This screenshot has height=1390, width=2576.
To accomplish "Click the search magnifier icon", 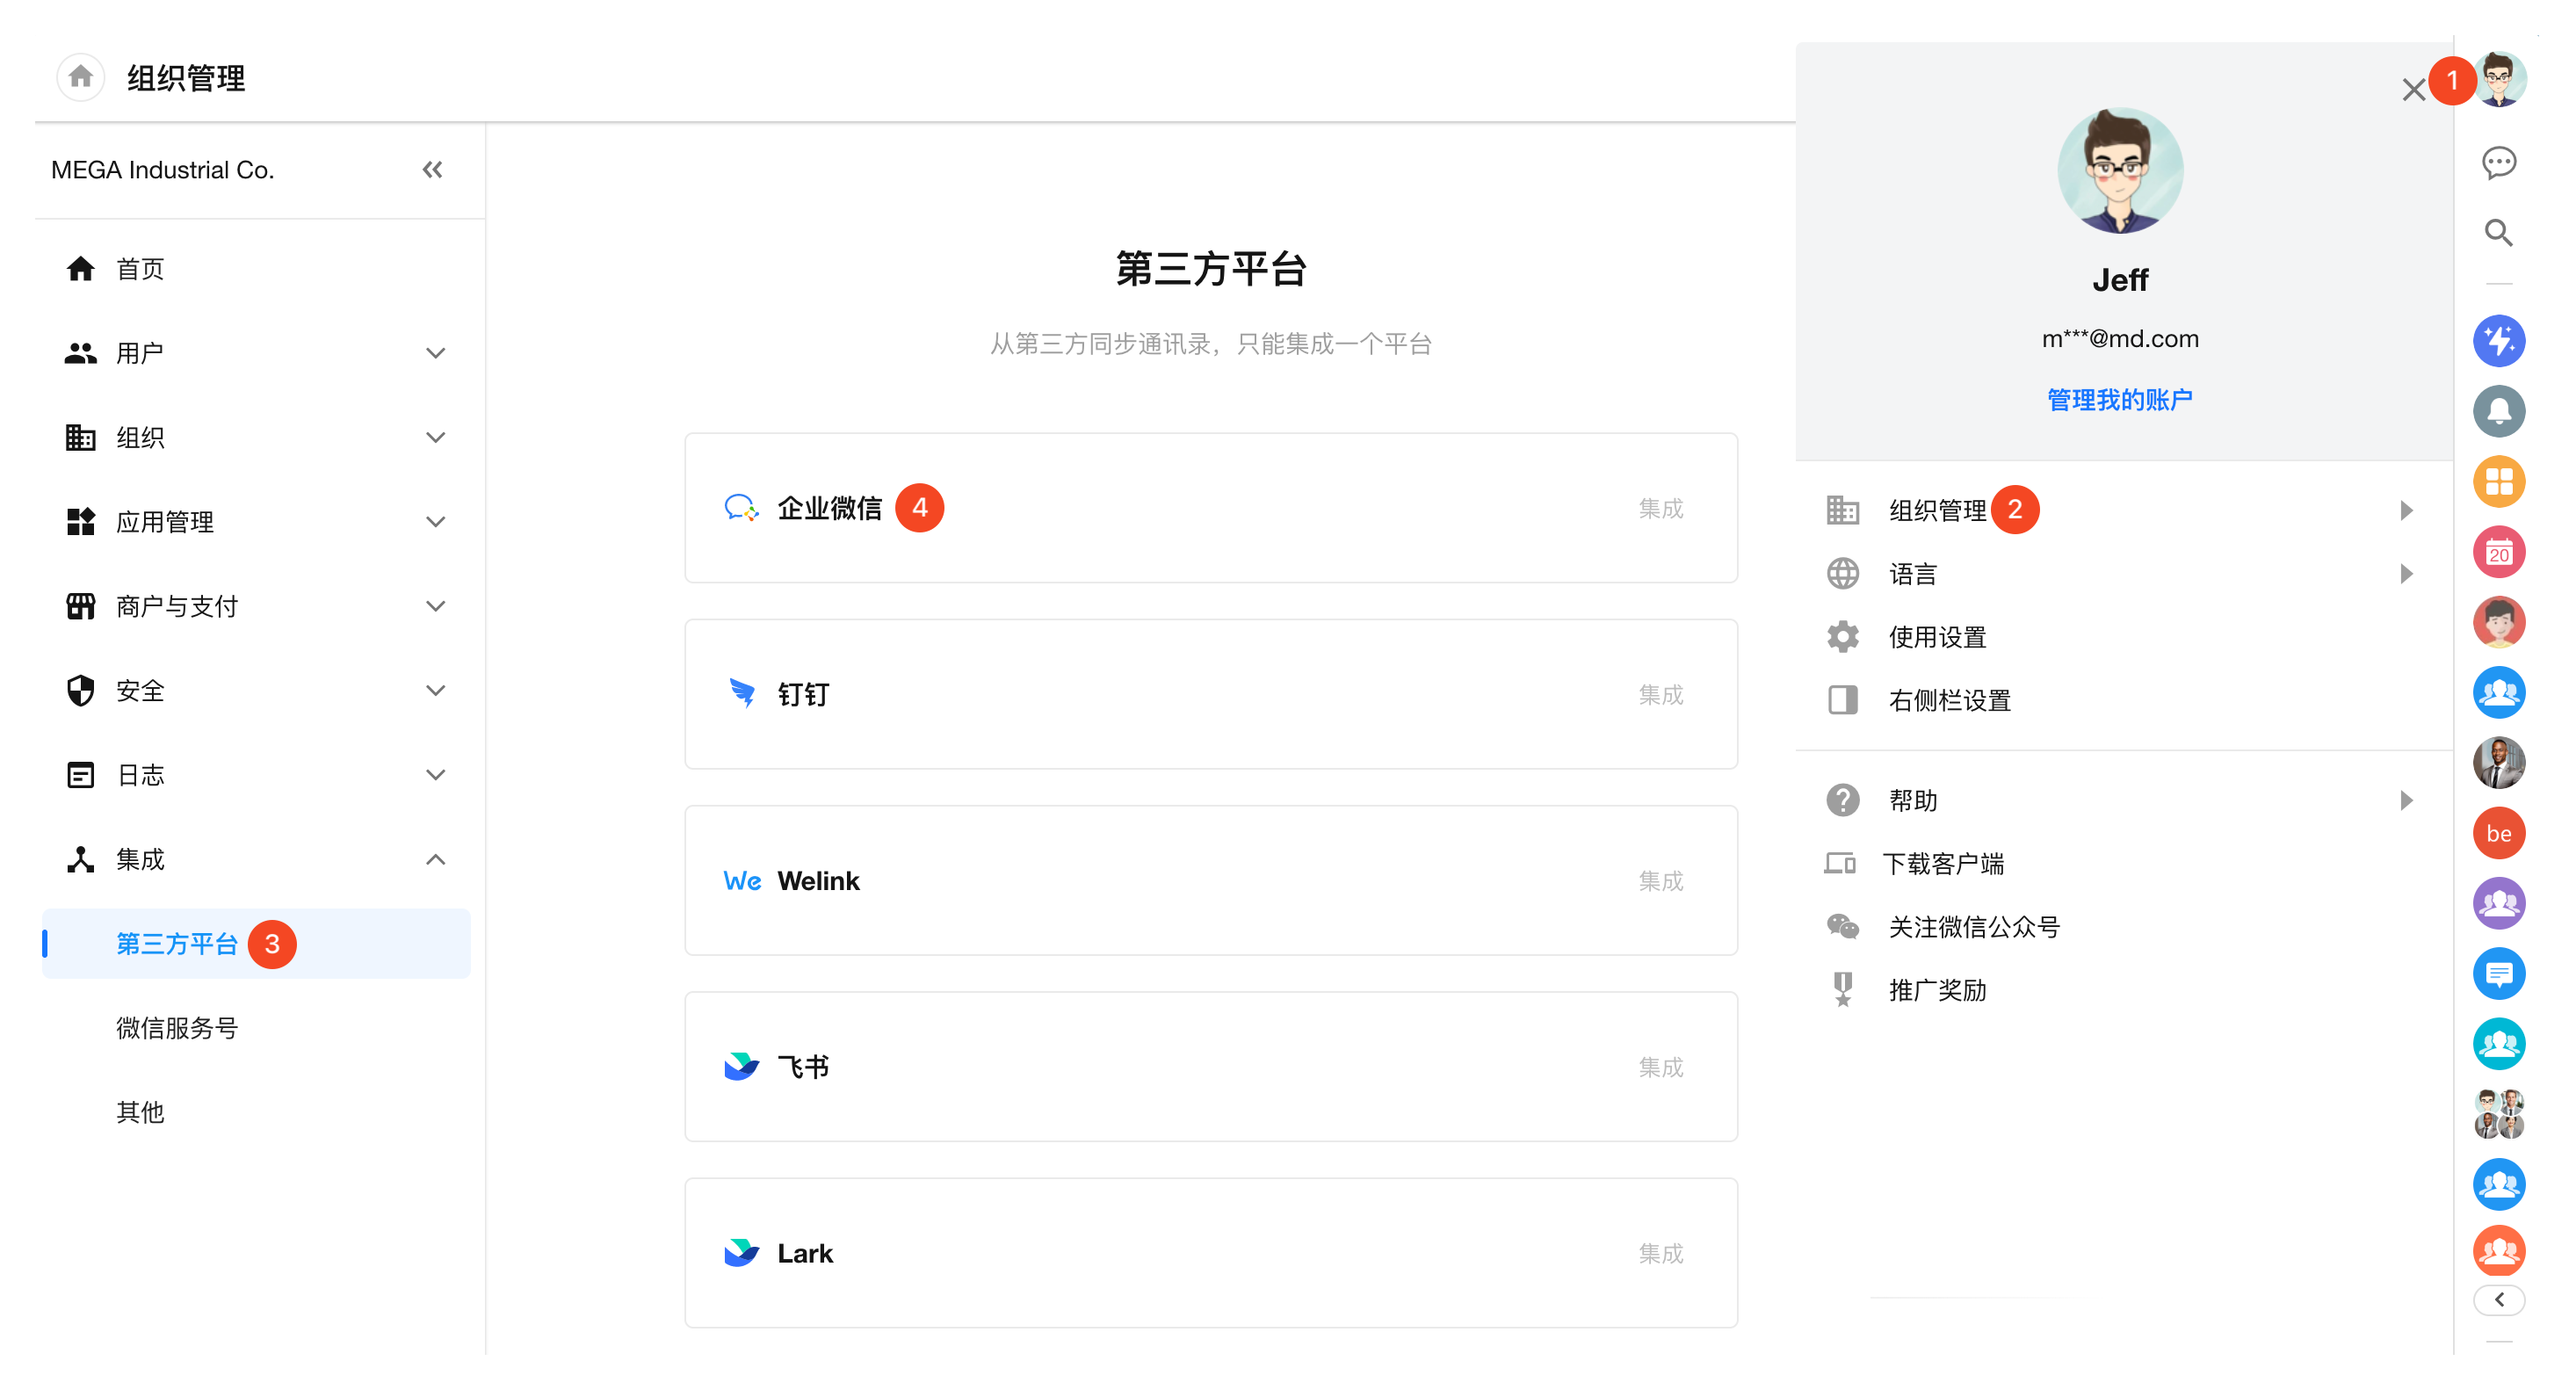I will (x=2498, y=233).
